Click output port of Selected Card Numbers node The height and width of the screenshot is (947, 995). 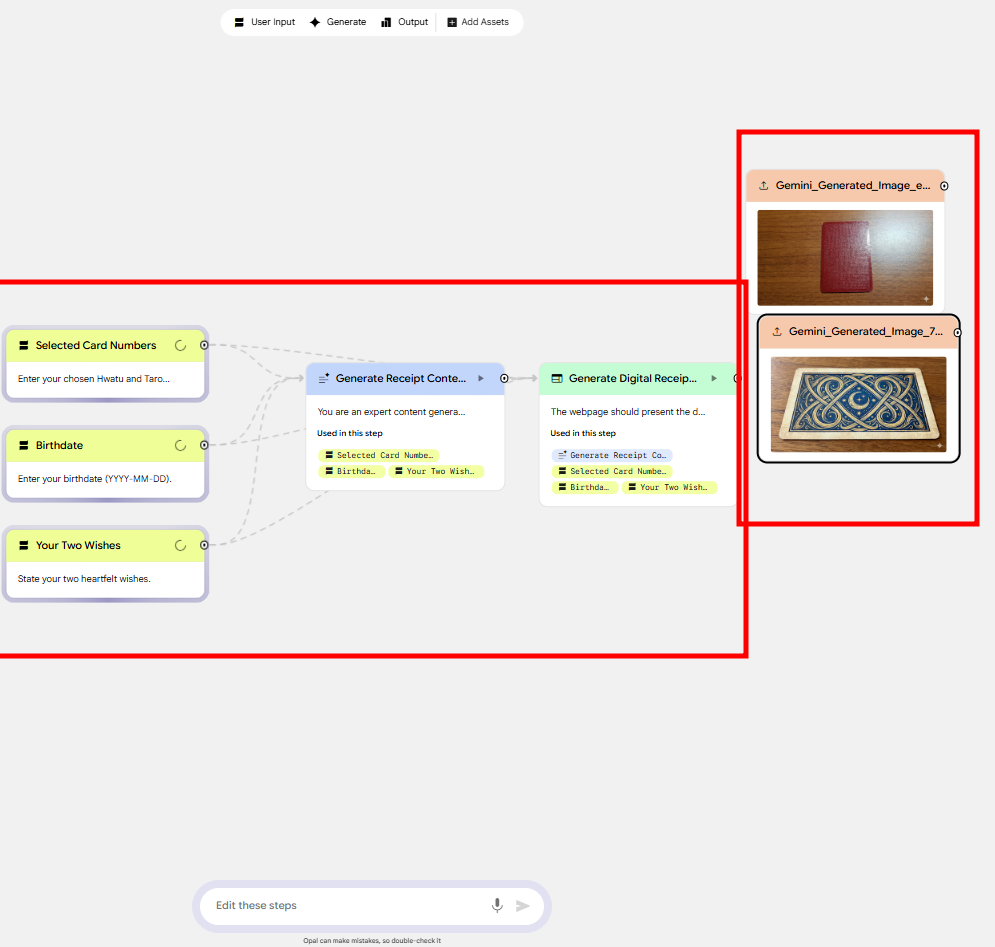click(x=204, y=345)
